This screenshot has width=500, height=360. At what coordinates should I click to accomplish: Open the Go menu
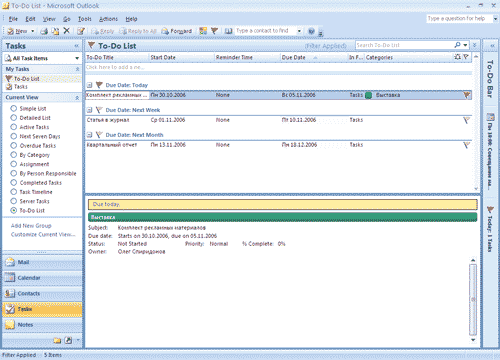click(67, 19)
